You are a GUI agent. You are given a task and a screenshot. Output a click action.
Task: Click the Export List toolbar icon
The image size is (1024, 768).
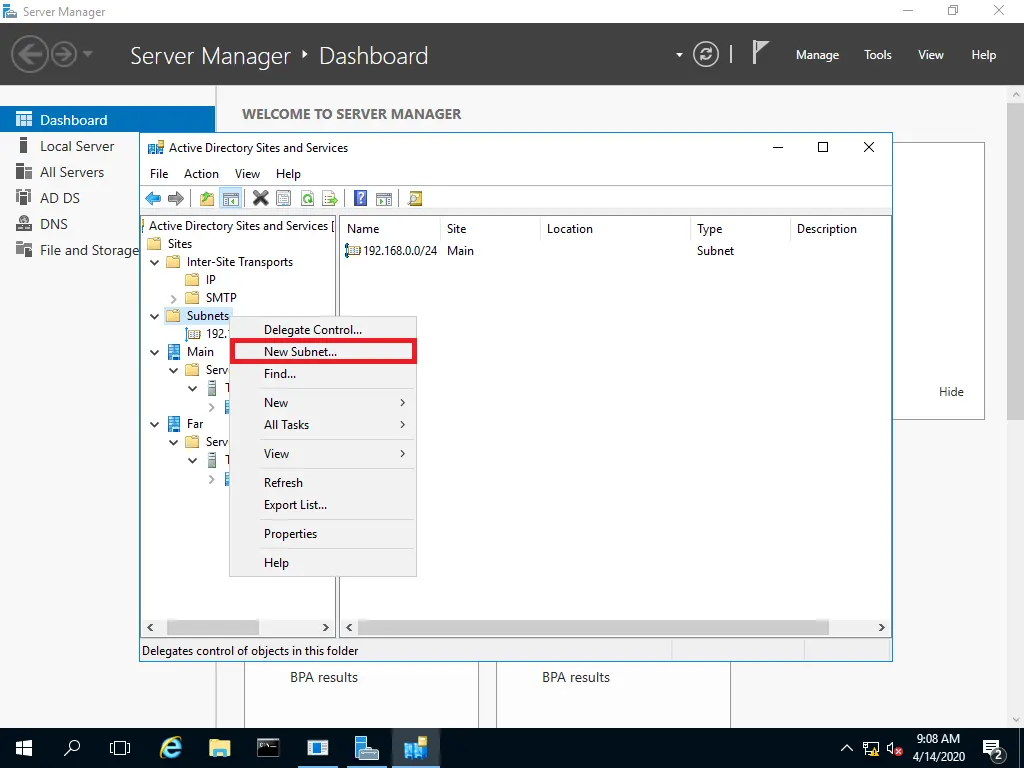click(330, 199)
